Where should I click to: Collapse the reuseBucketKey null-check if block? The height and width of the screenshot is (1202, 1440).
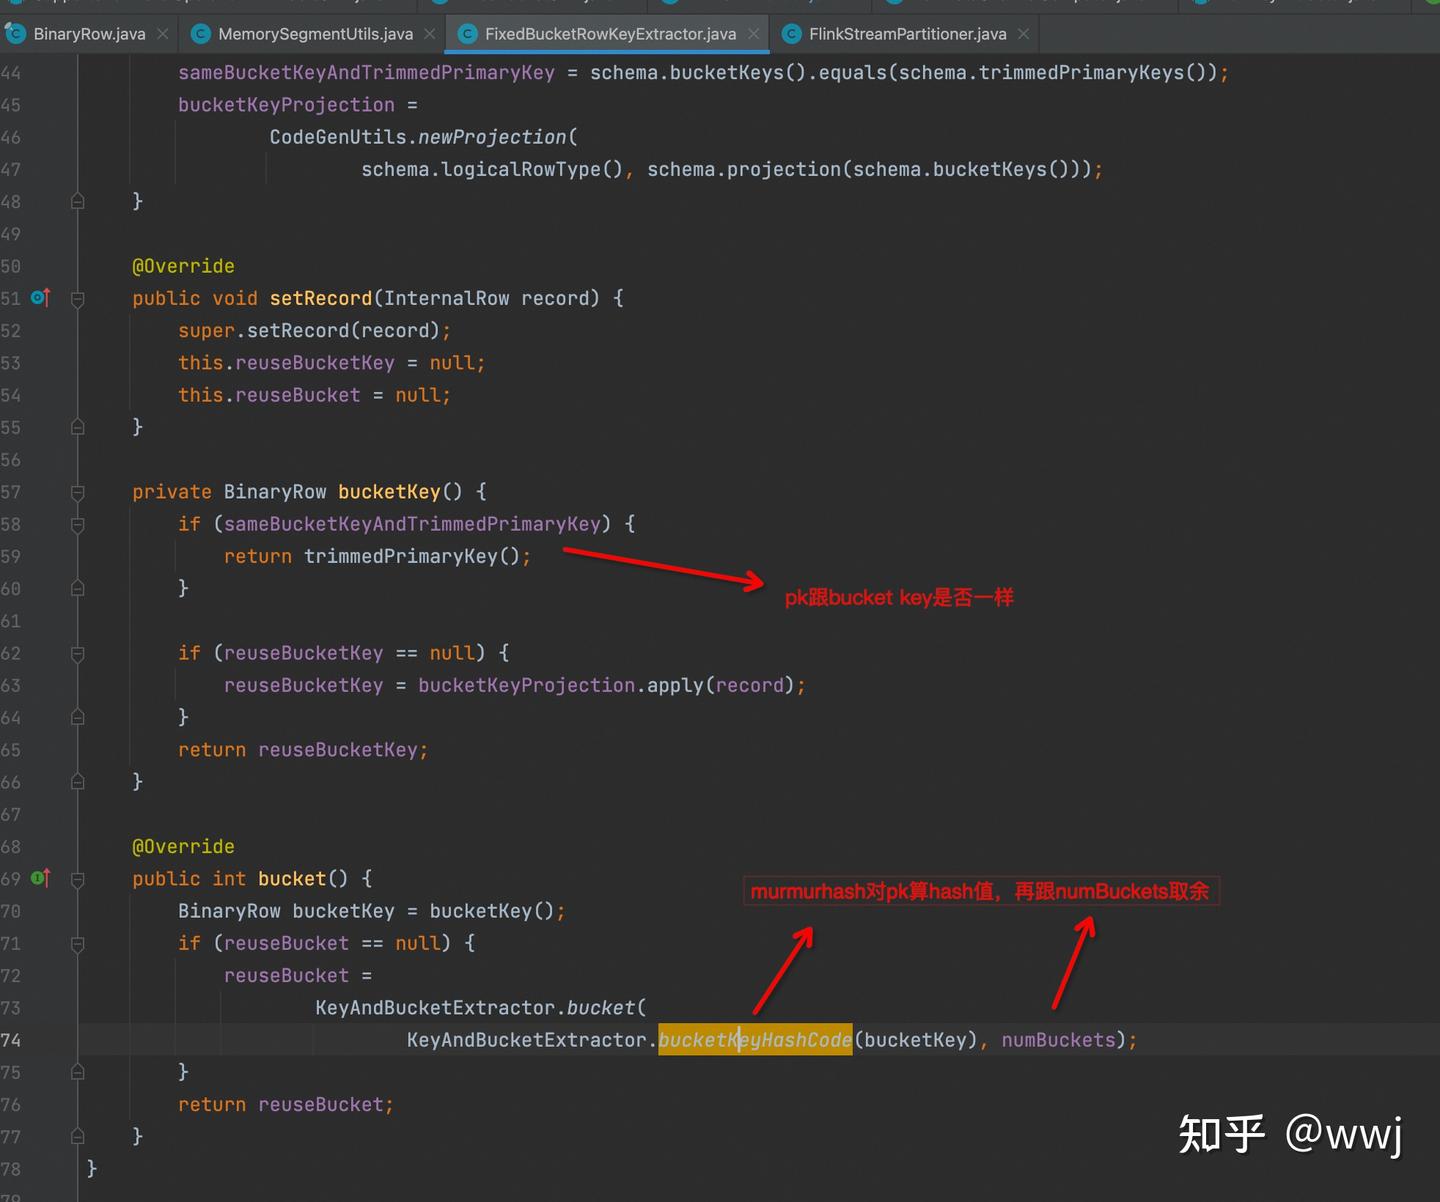click(x=77, y=652)
